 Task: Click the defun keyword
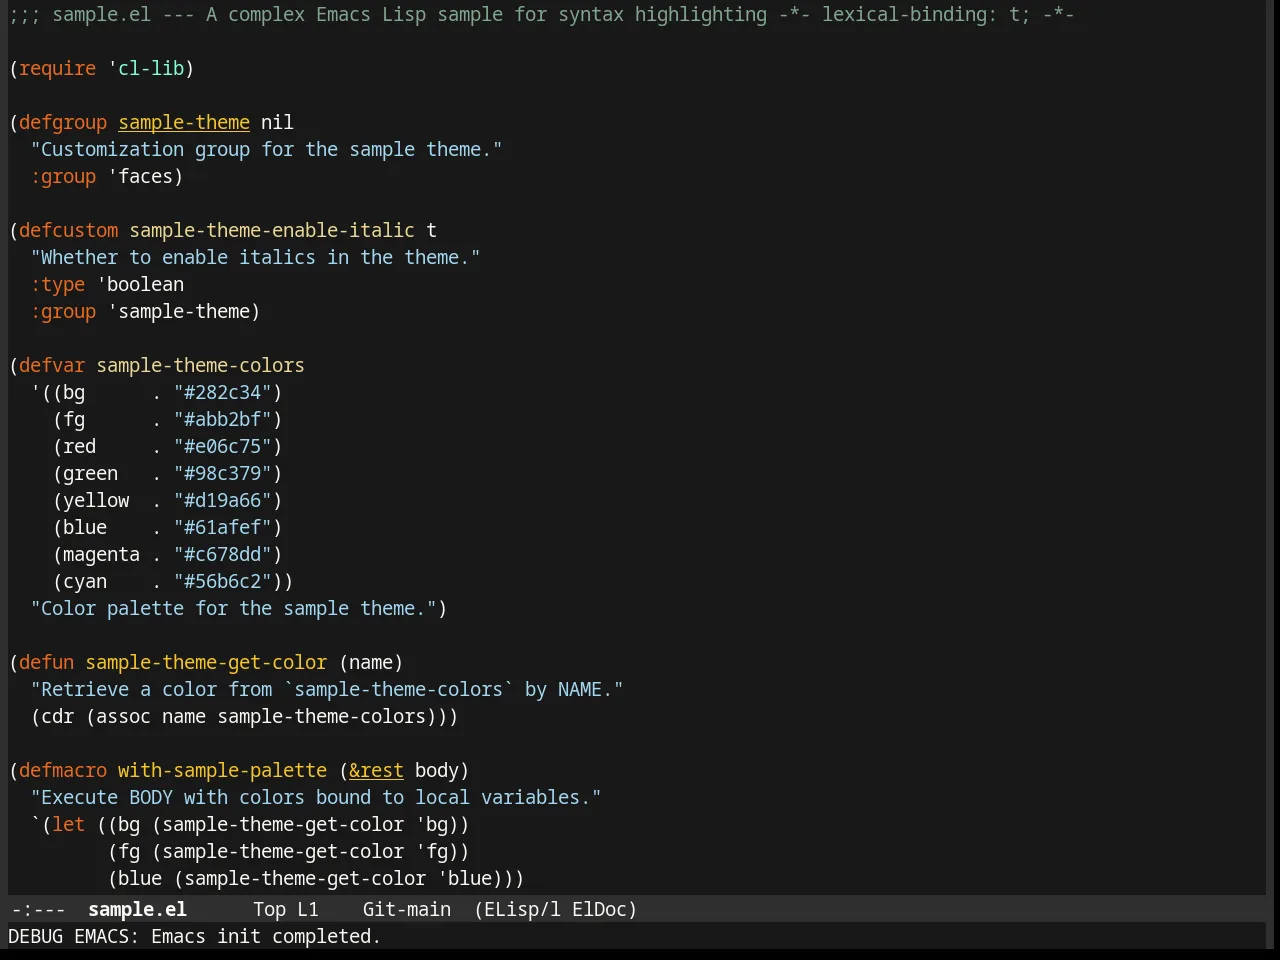point(46,662)
